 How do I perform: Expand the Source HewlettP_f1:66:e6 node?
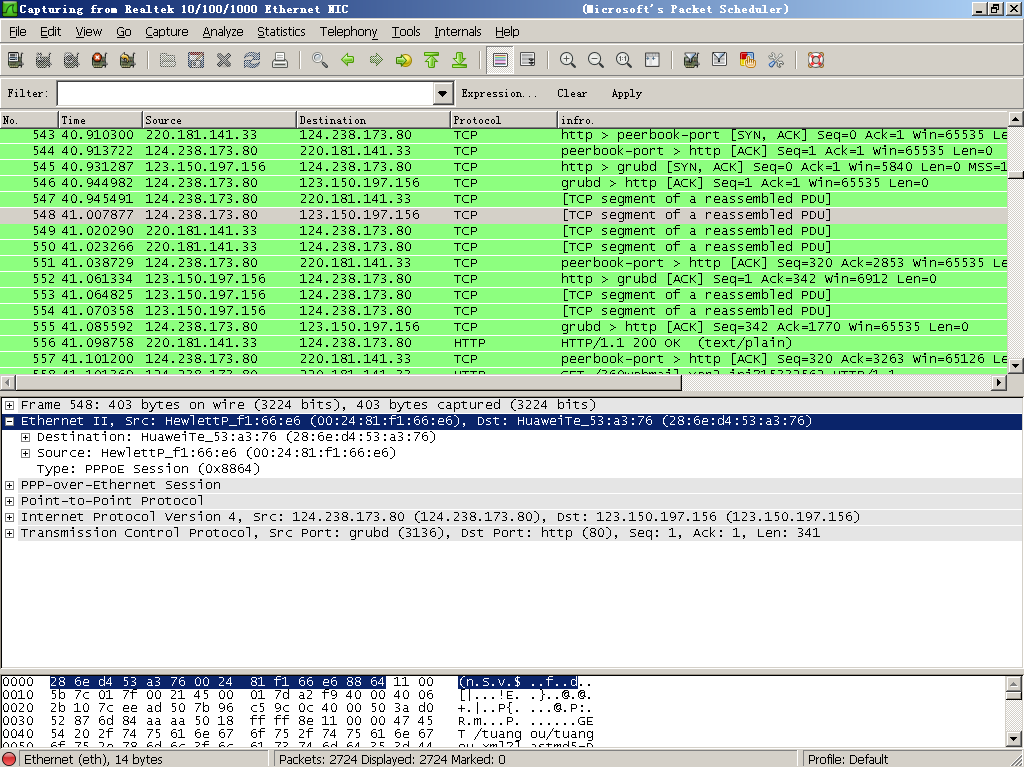[25, 453]
